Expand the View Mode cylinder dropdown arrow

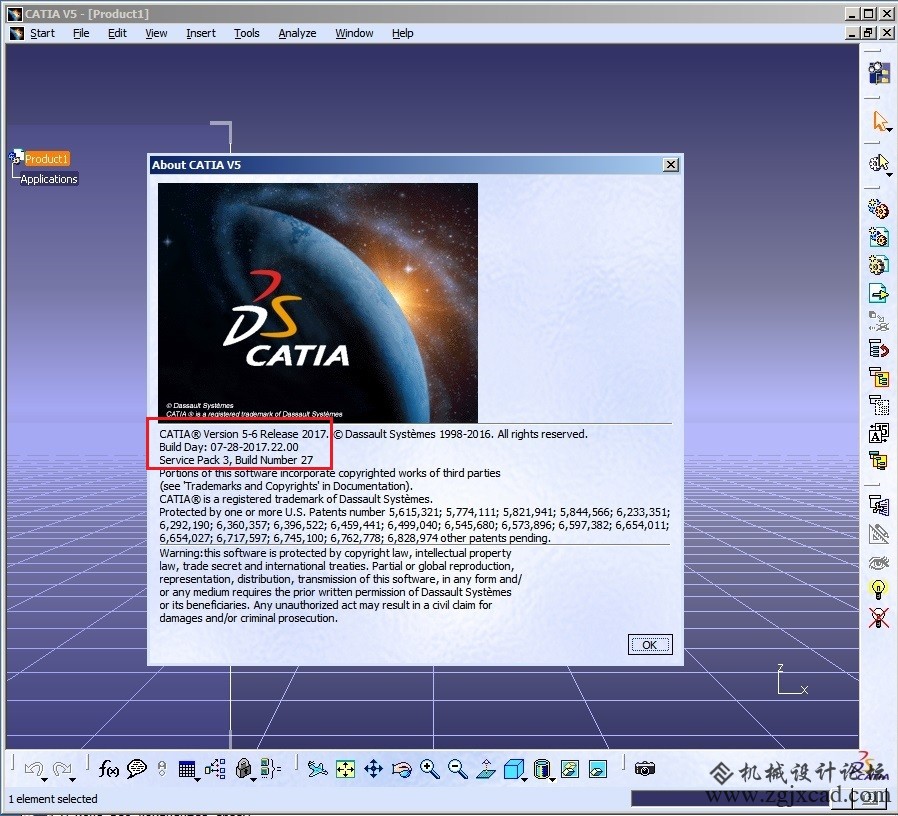[x=552, y=780]
